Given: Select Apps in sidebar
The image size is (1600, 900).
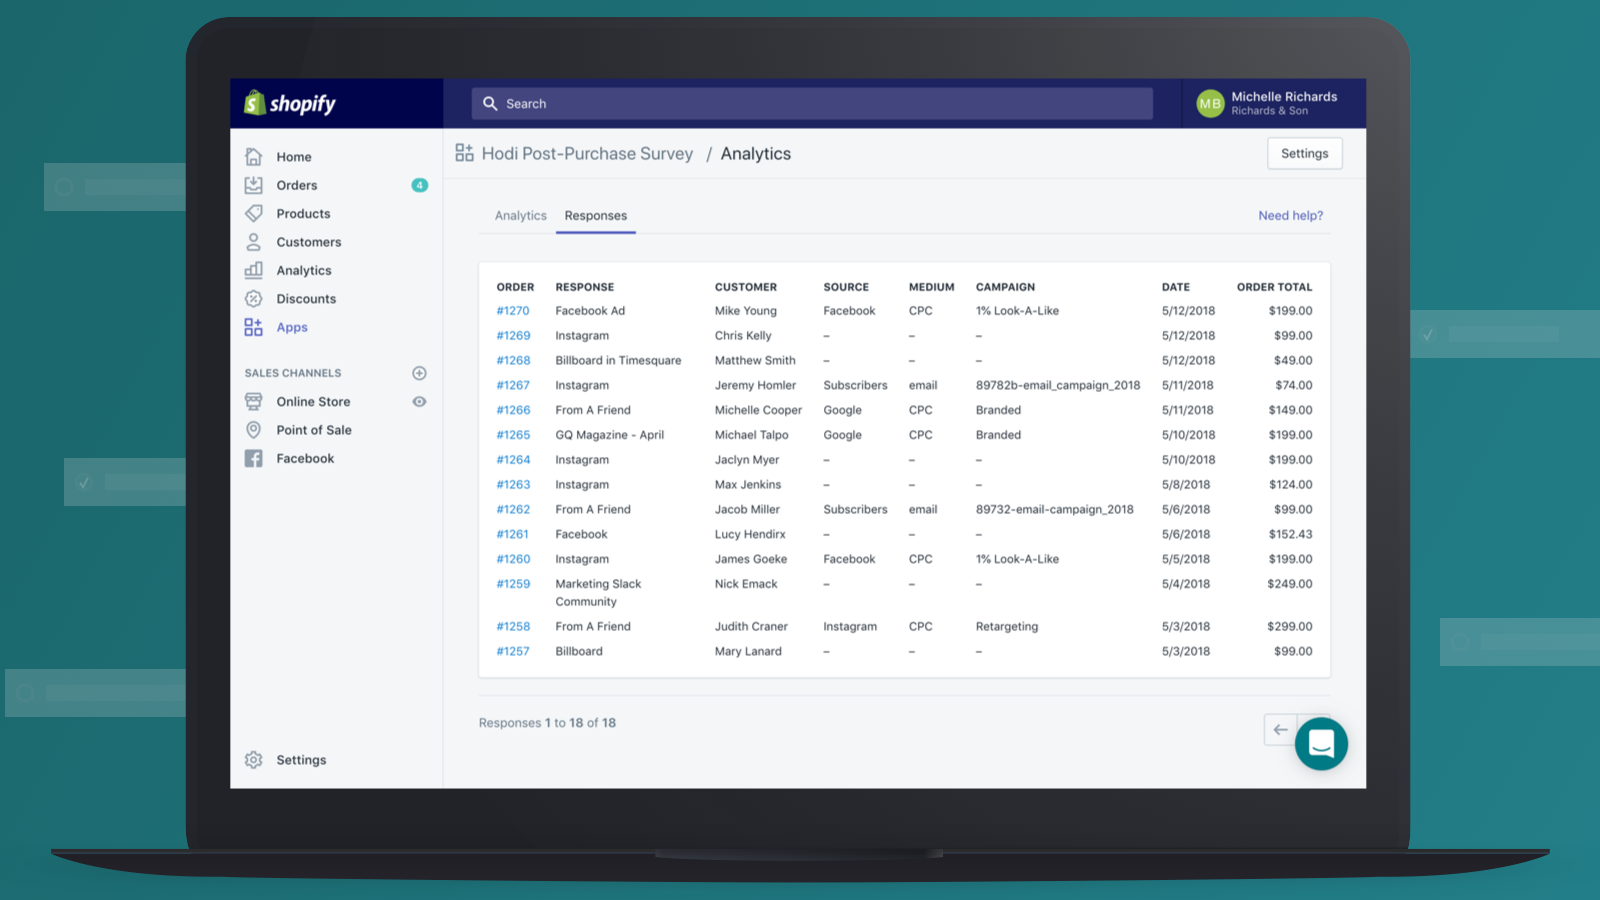Looking at the screenshot, I should (x=292, y=327).
